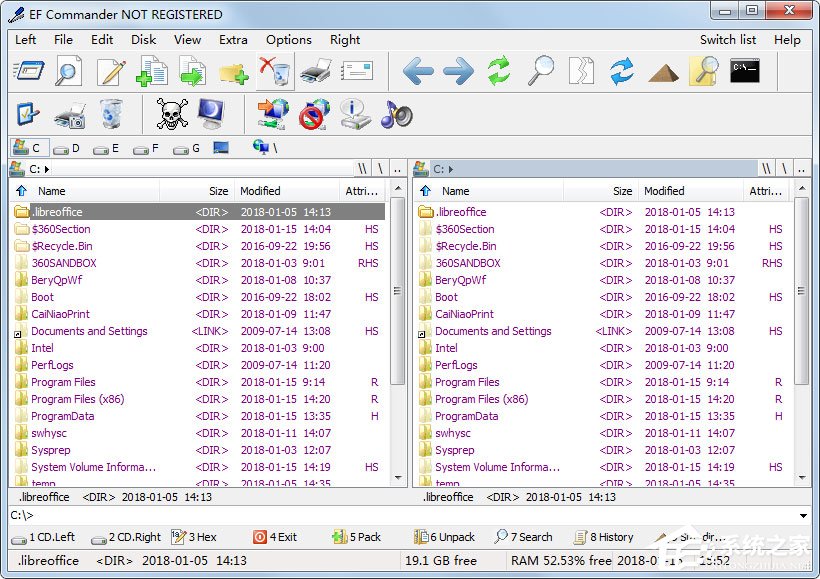Click the printer icon in toolbar

click(x=315, y=71)
